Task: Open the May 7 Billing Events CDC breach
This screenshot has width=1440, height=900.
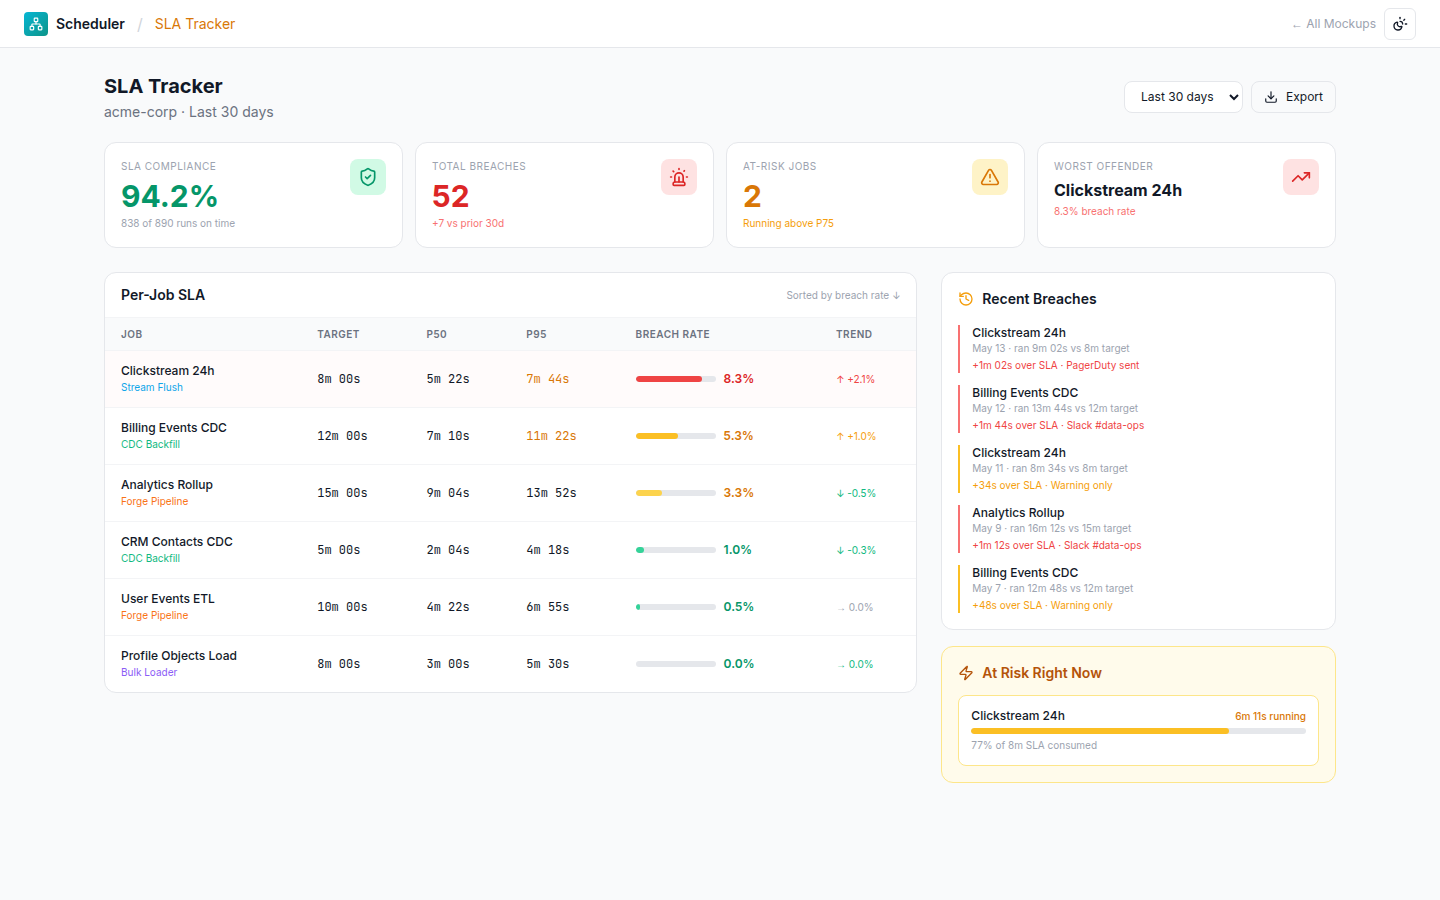Action: (x=1138, y=589)
